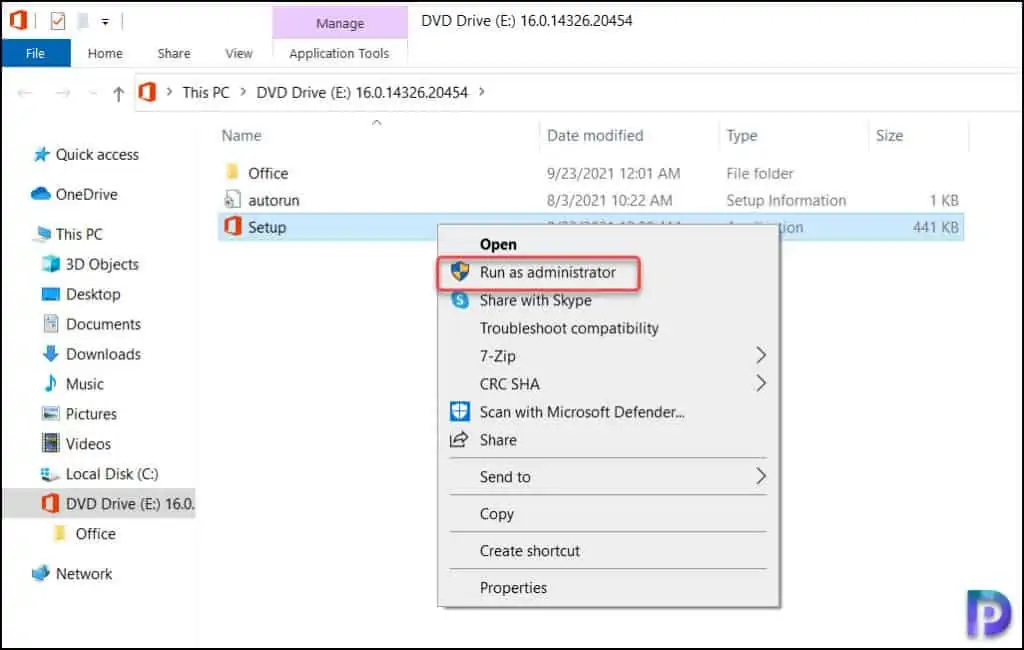
Task: Go up one folder level arrow
Action: tap(118, 93)
